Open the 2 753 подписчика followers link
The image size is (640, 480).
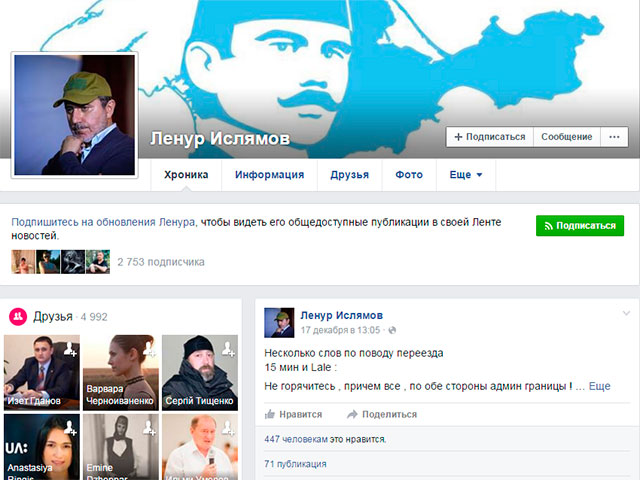(x=161, y=262)
